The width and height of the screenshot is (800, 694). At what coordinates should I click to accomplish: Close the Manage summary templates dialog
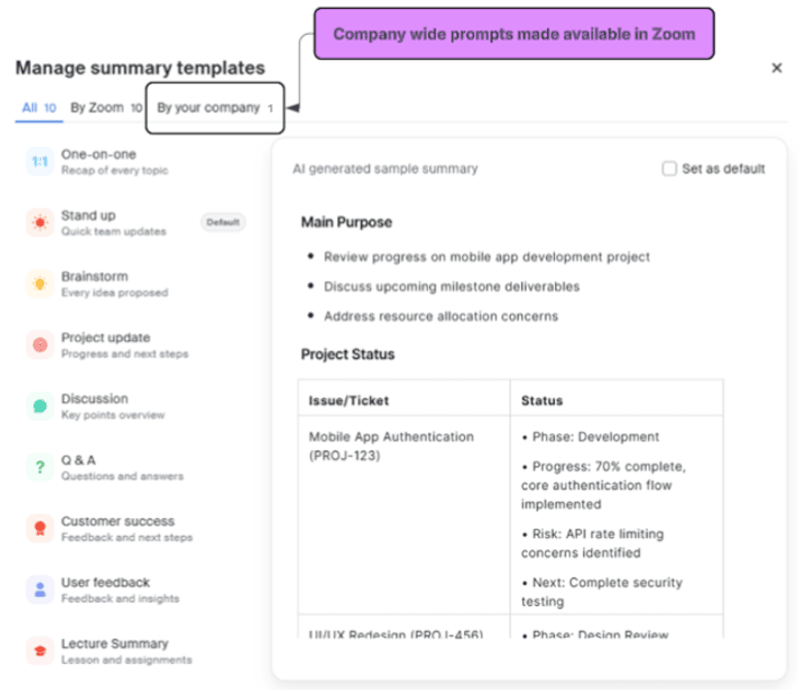(x=777, y=68)
